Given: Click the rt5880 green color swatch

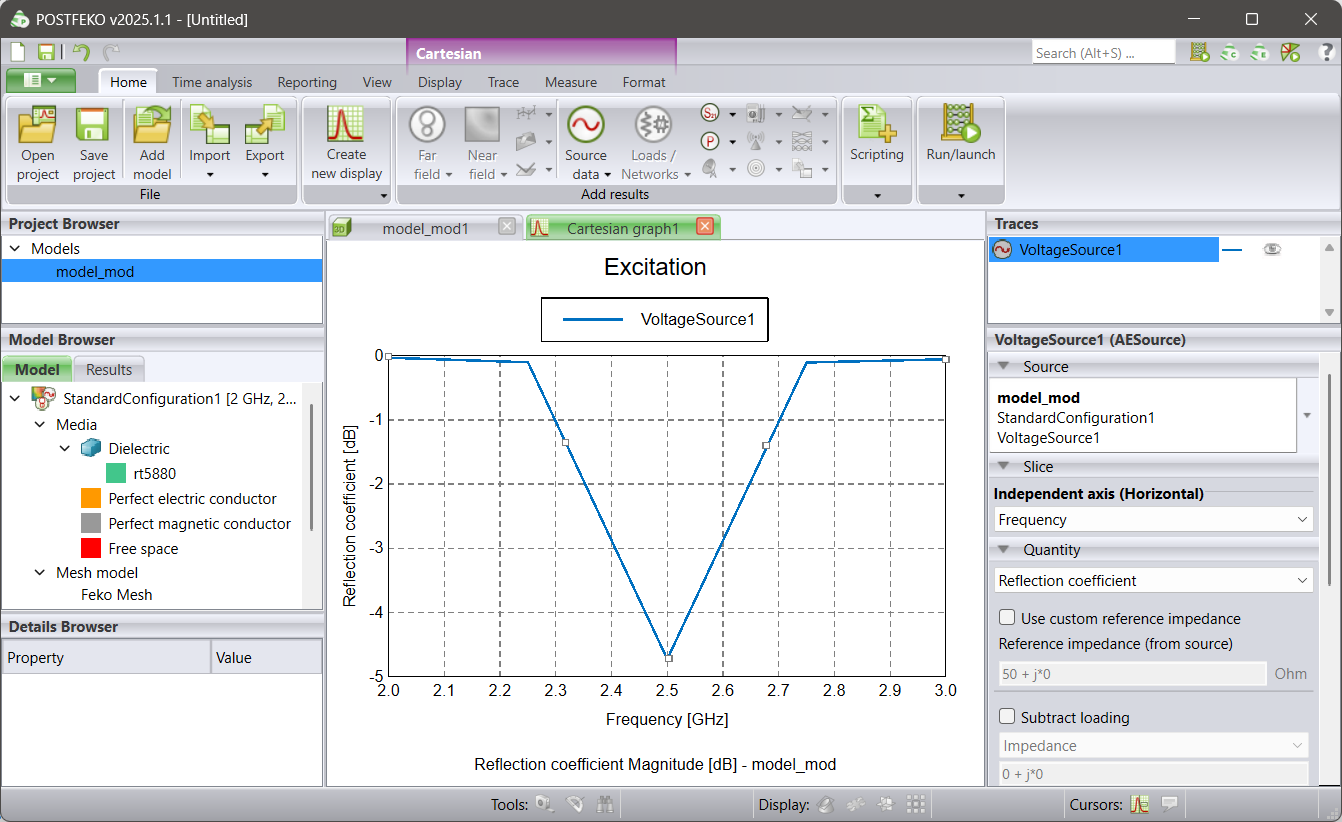Looking at the screenshot, I should [116, 474].
